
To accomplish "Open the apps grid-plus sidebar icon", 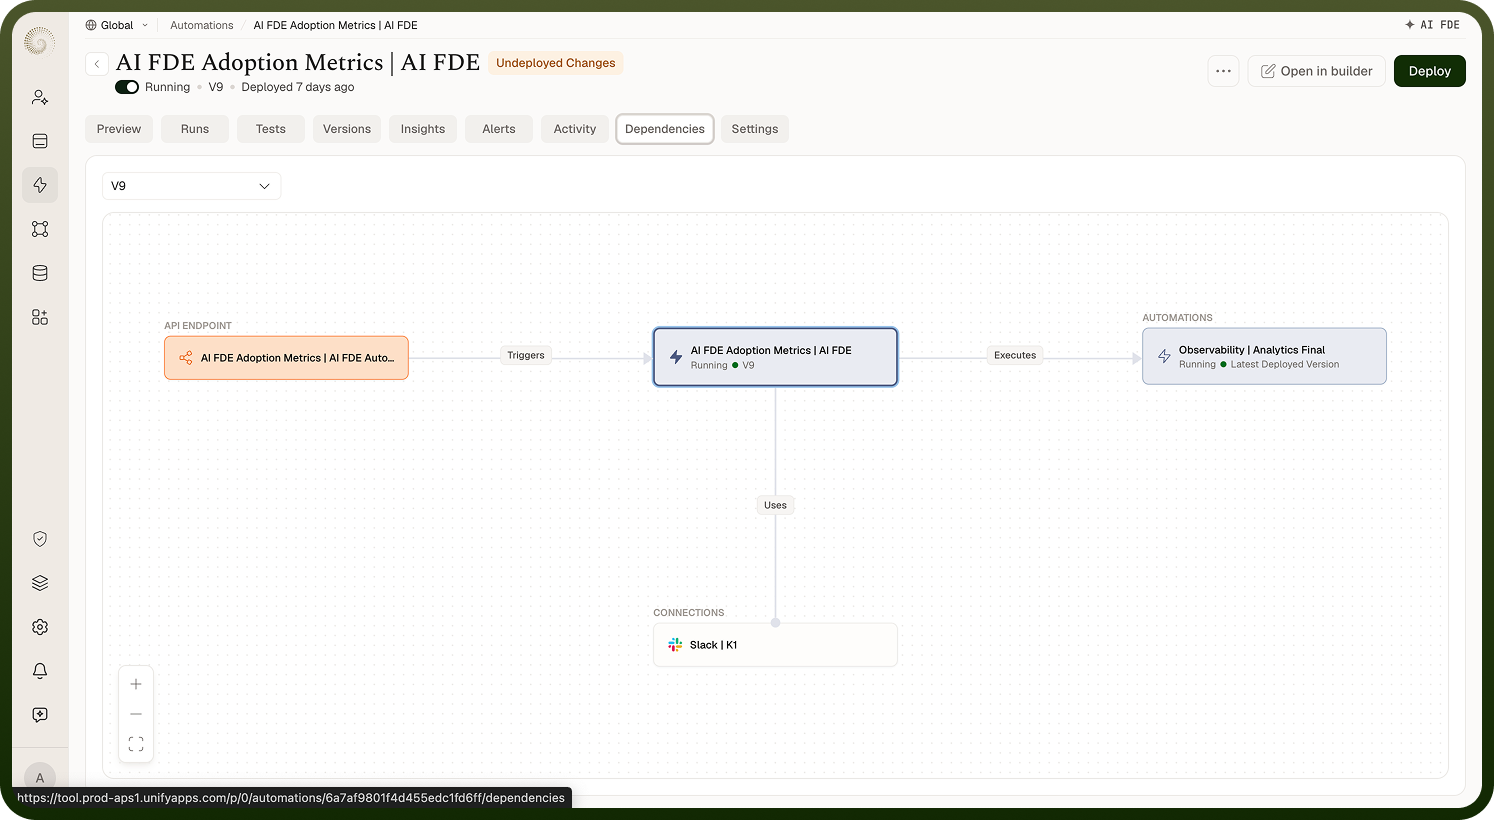I will coord(40,317).
